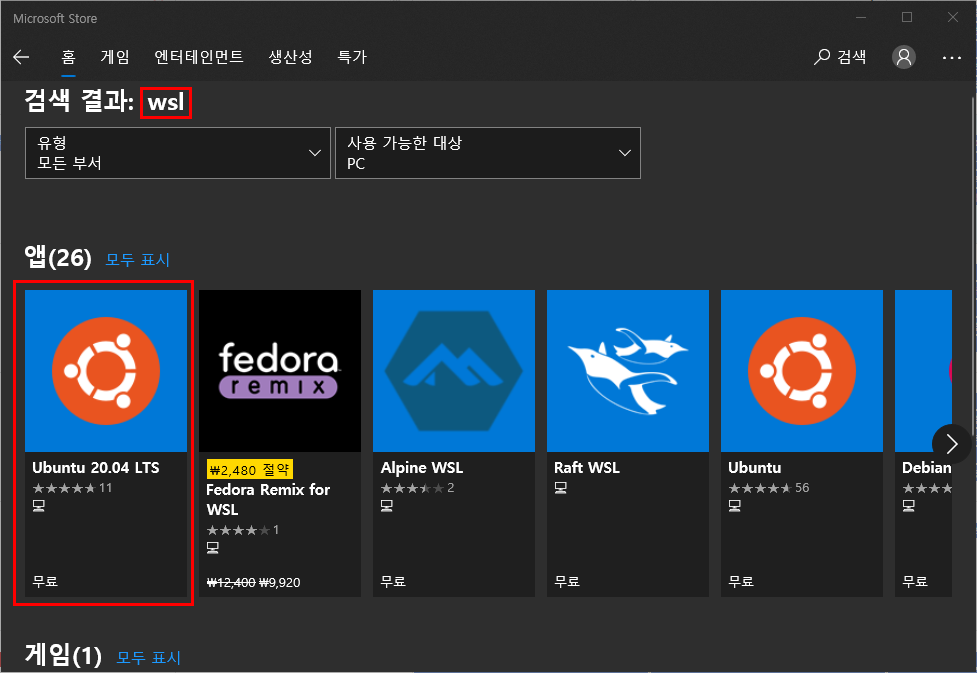Click the 앱(26) section heading
The width and height of the screenshot is (977, 673).
[x=58, y=257]
